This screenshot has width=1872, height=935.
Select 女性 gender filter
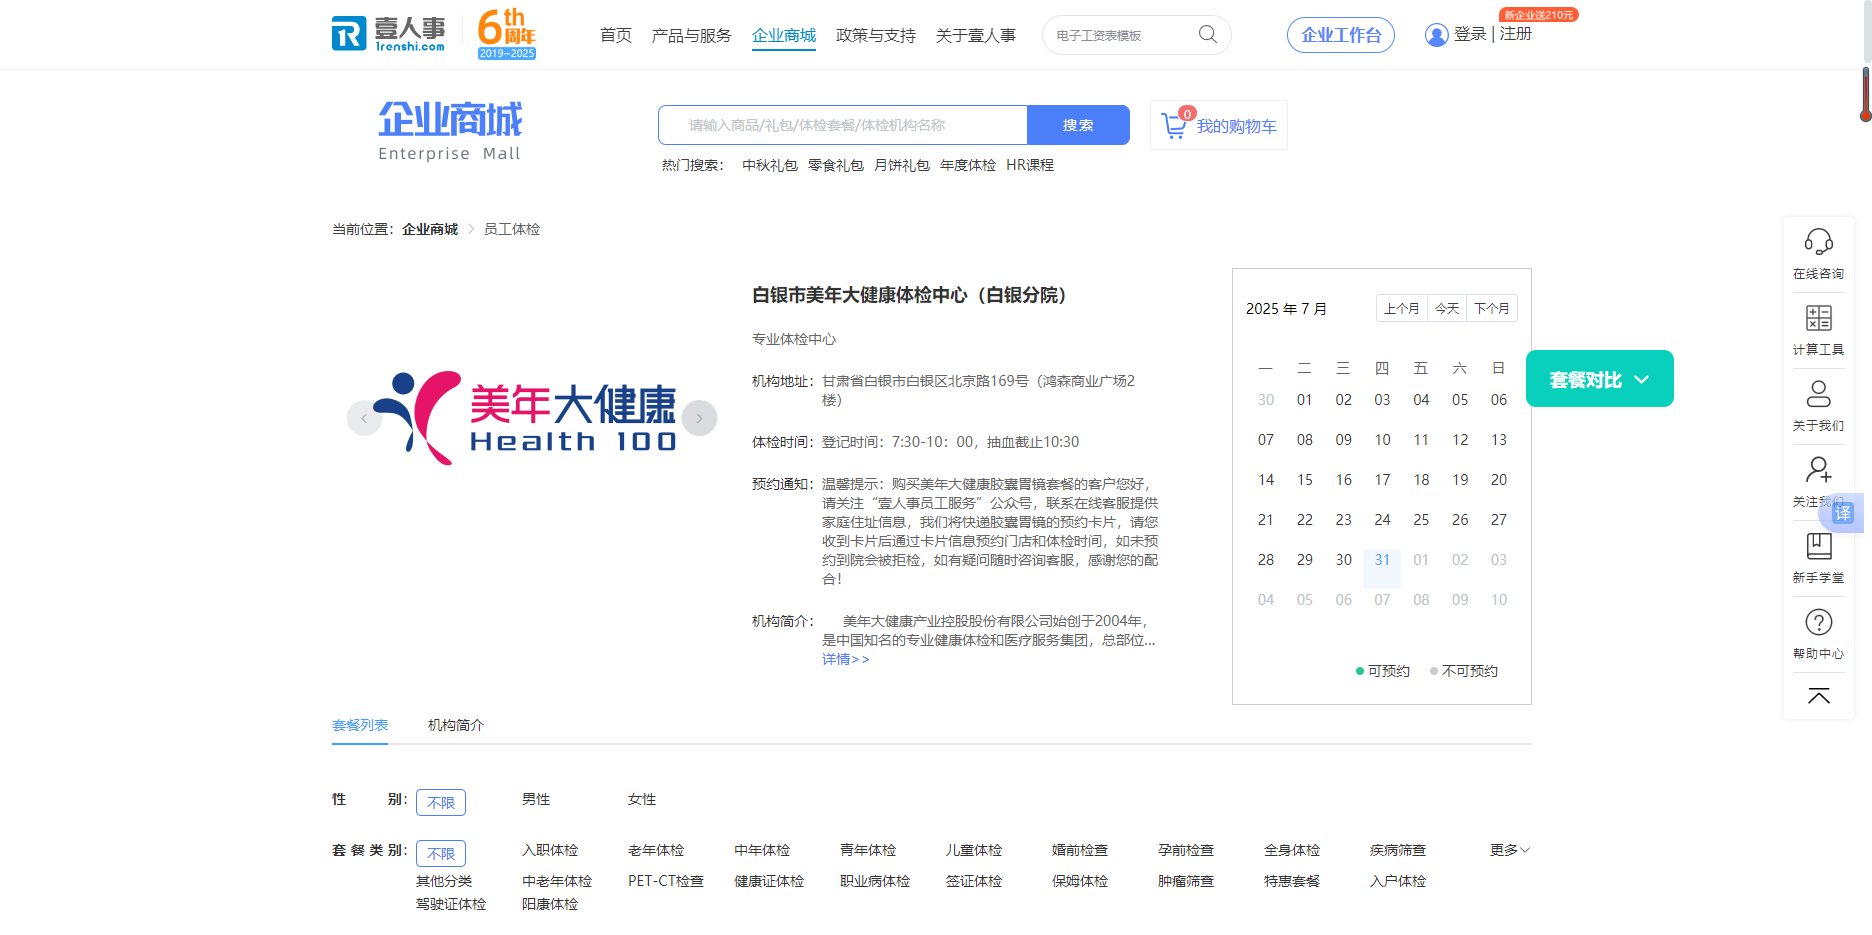coord(642,799)
